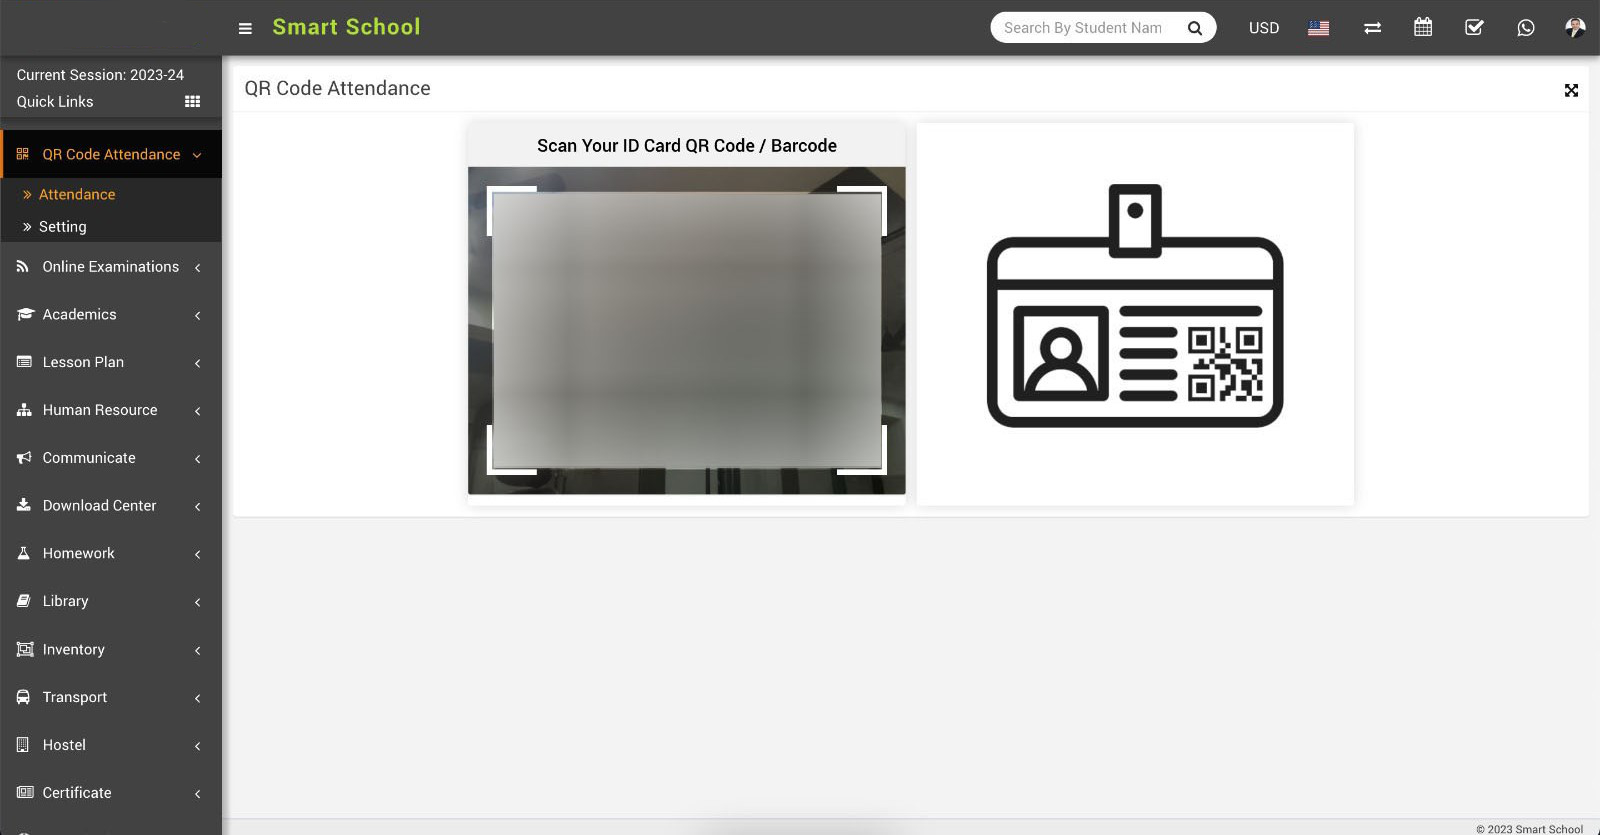Screen dimensions: 1600x835
Task: Open the task checklist icon
Action: click(1474, 28)
